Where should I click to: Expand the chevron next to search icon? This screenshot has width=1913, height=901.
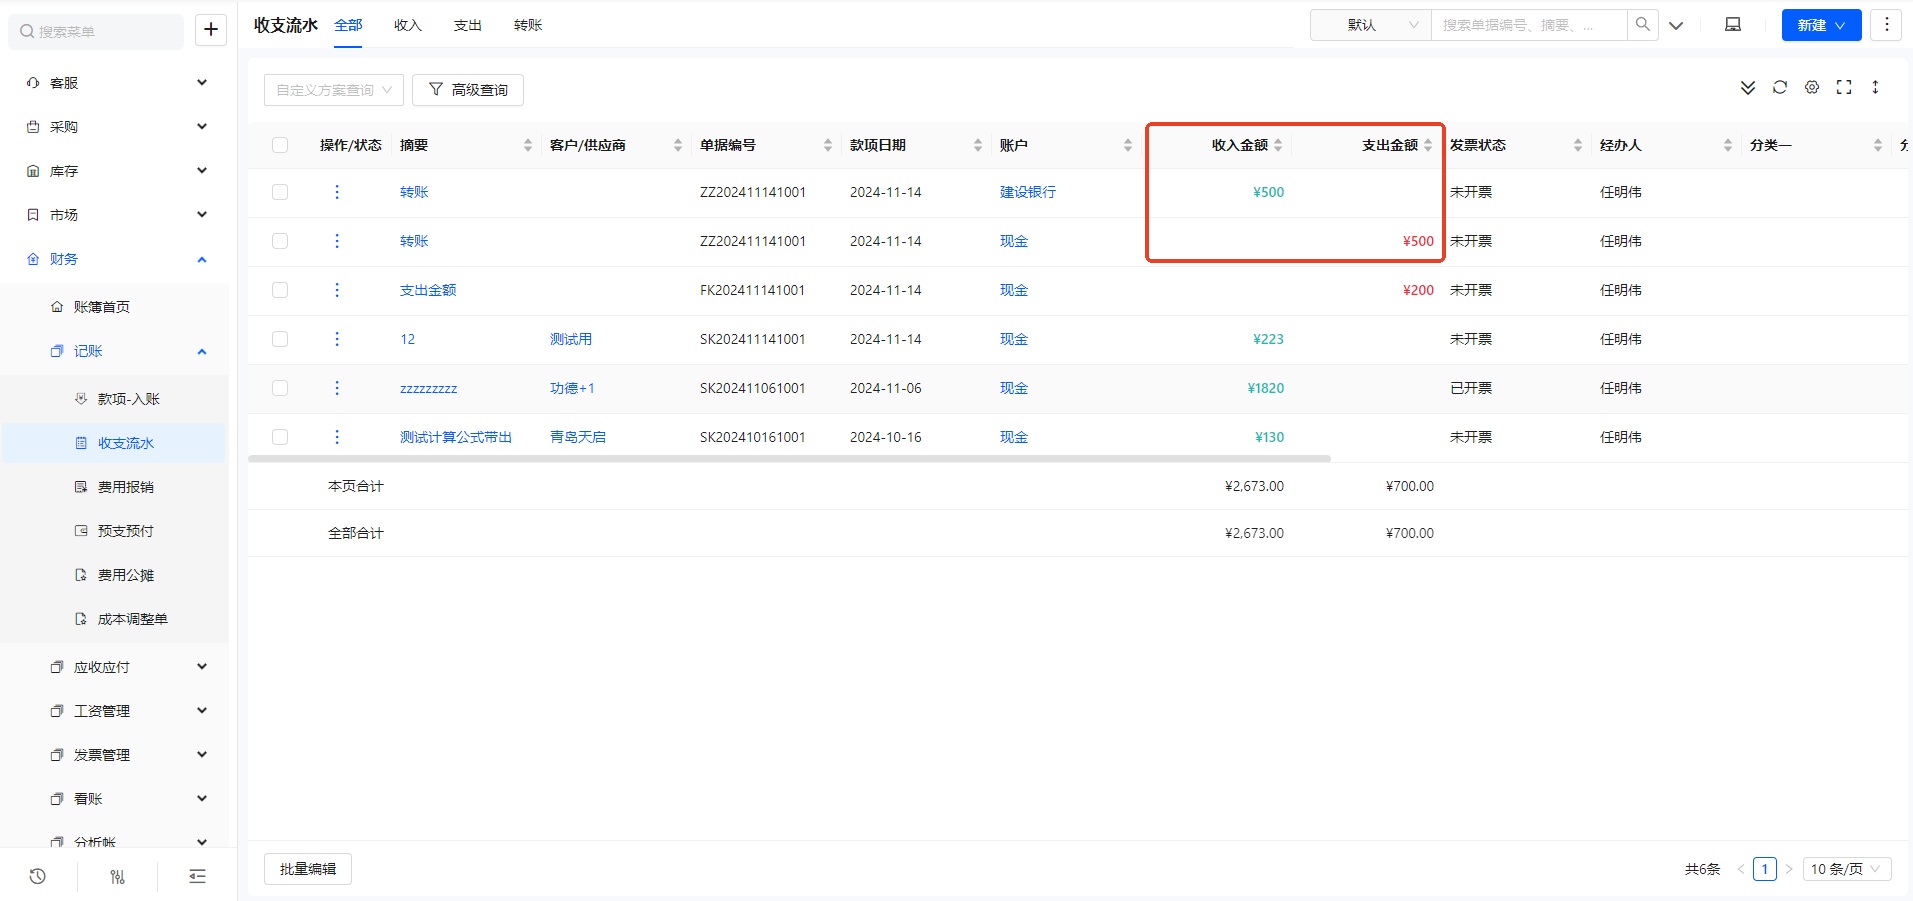coord(1676,26)
